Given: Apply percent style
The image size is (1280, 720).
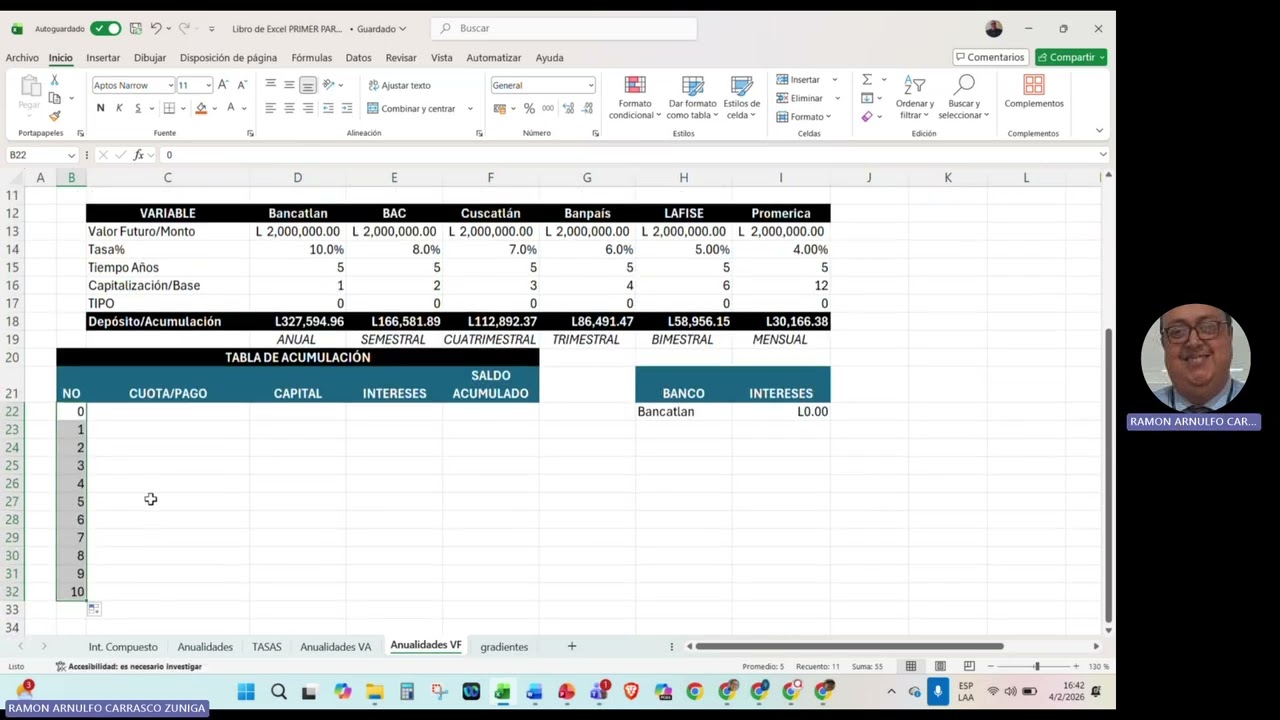Looking at the screenshot, I should 529,108.
